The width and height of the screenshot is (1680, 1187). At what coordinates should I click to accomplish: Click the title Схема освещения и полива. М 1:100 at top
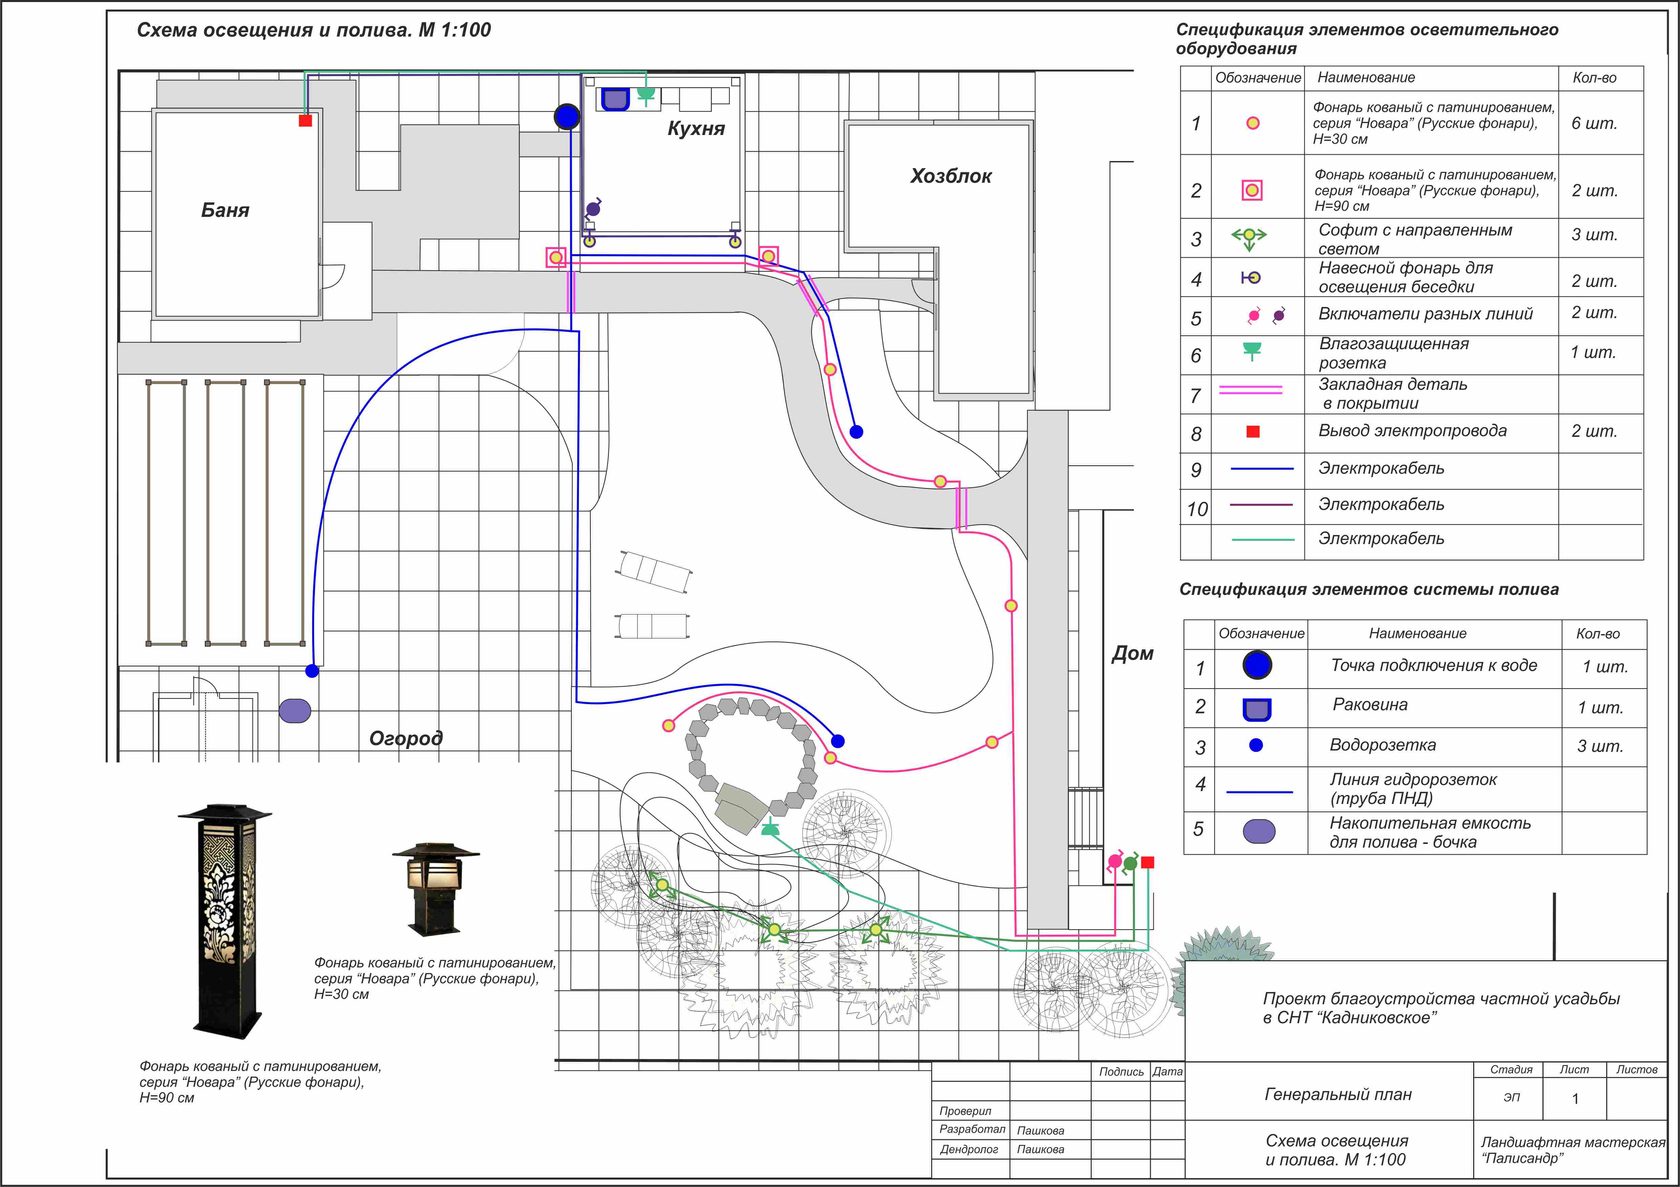pos(314,30)
